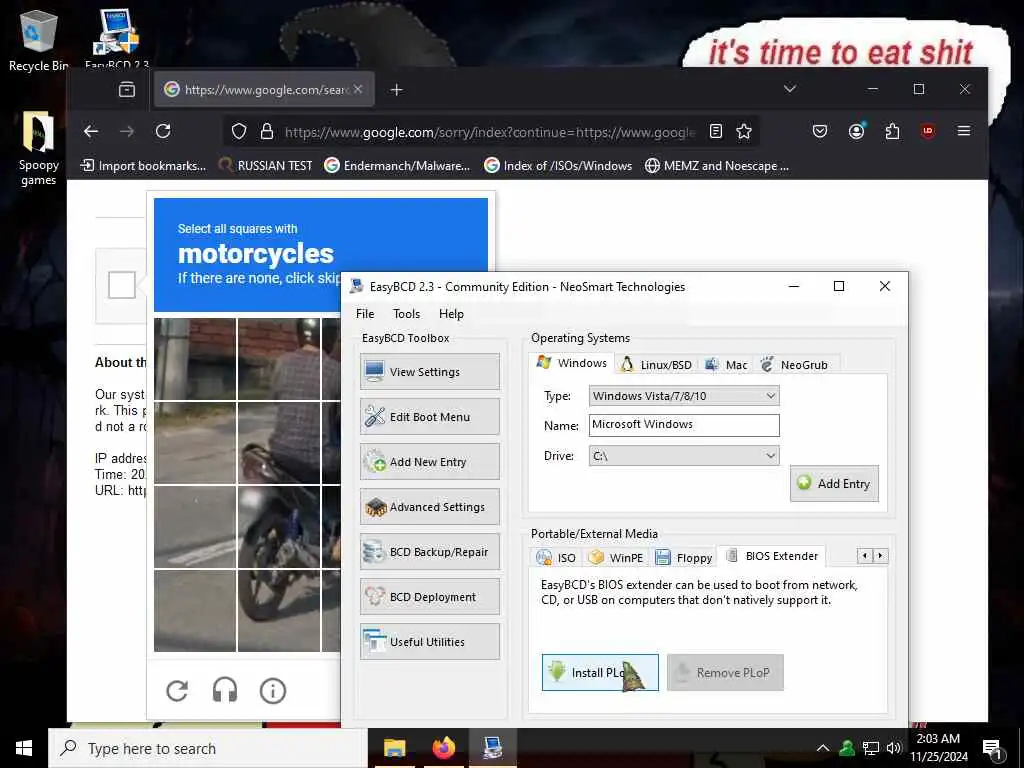The image size is (1024, 768).
Task: Expand the list all tabs chevron
Action: [790, 89]
